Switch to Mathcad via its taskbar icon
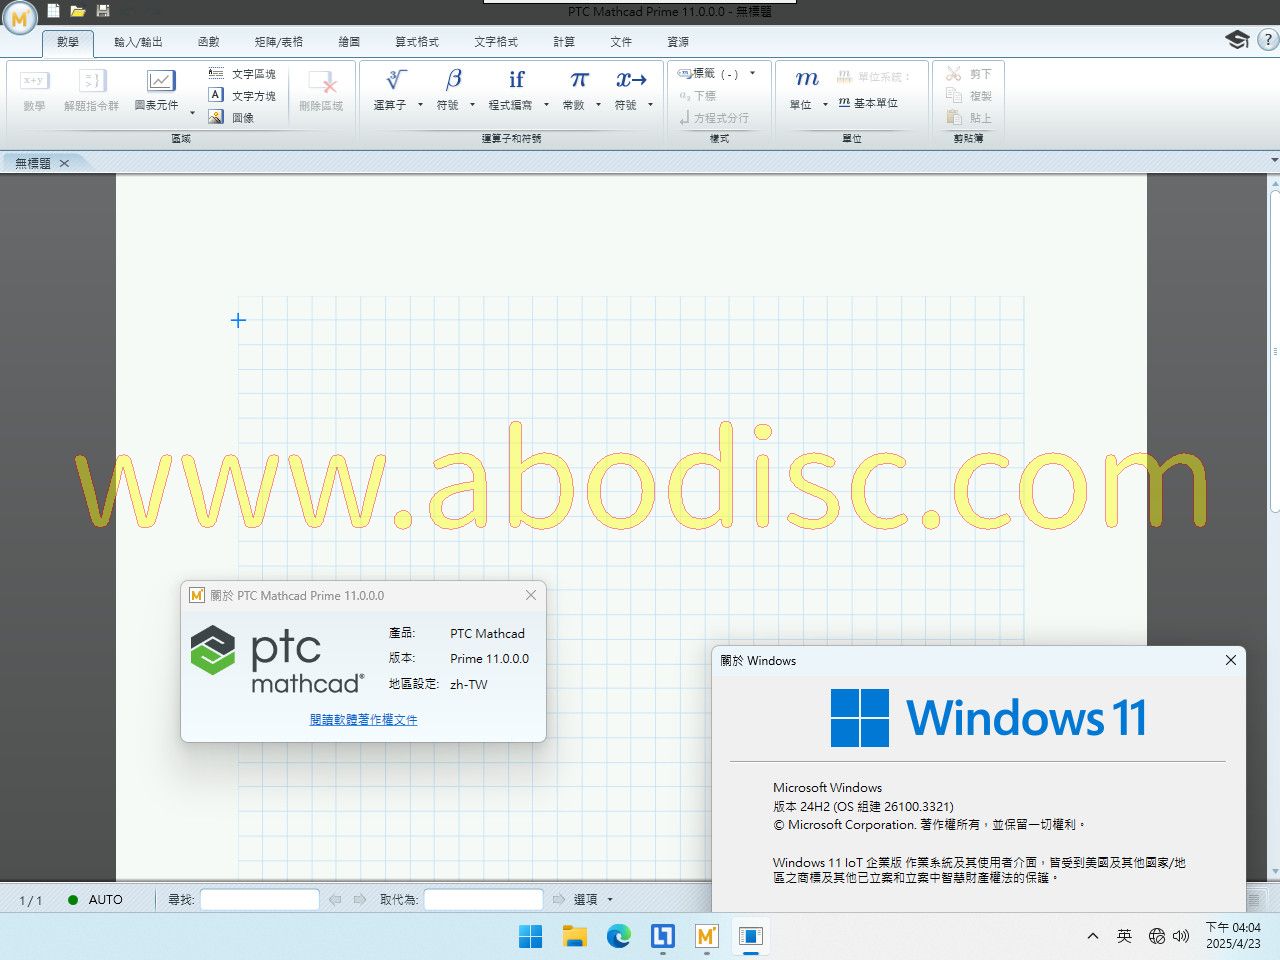This screenshot has height=960, width=1280. (x=707, y=936)
